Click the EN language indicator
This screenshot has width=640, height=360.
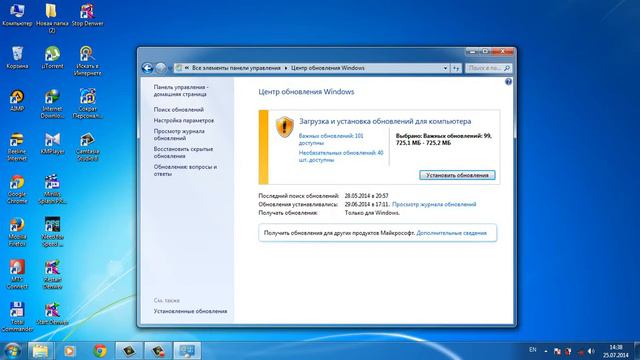(533, 350)
